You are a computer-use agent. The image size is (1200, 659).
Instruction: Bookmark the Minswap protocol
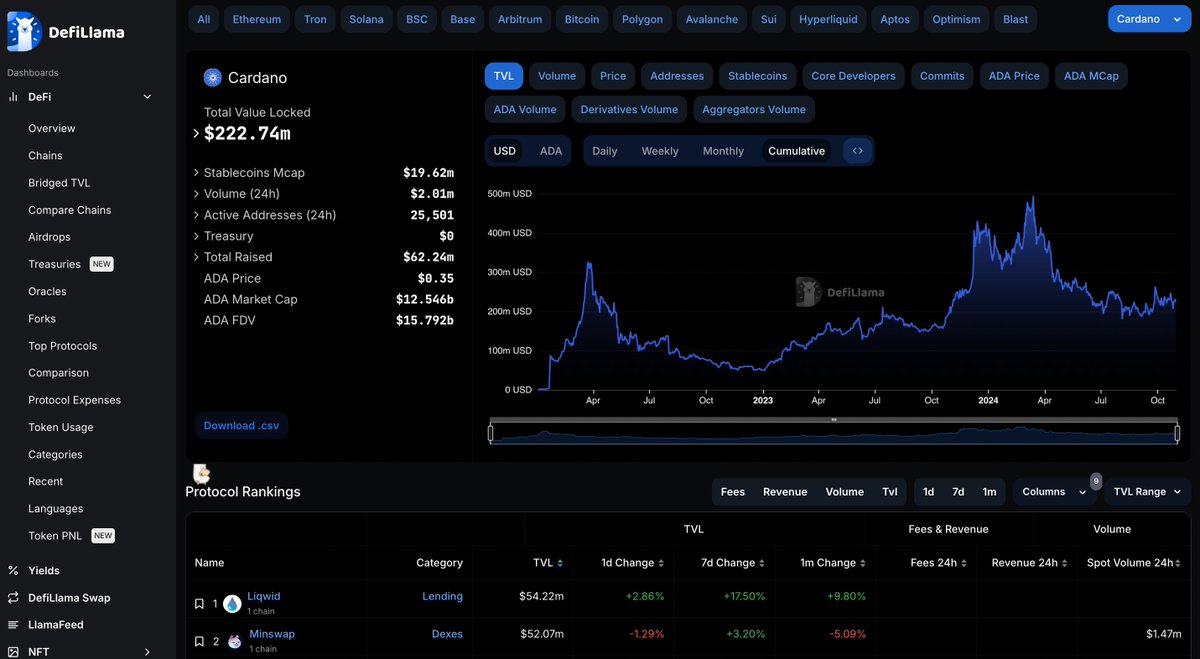(199, 641)
